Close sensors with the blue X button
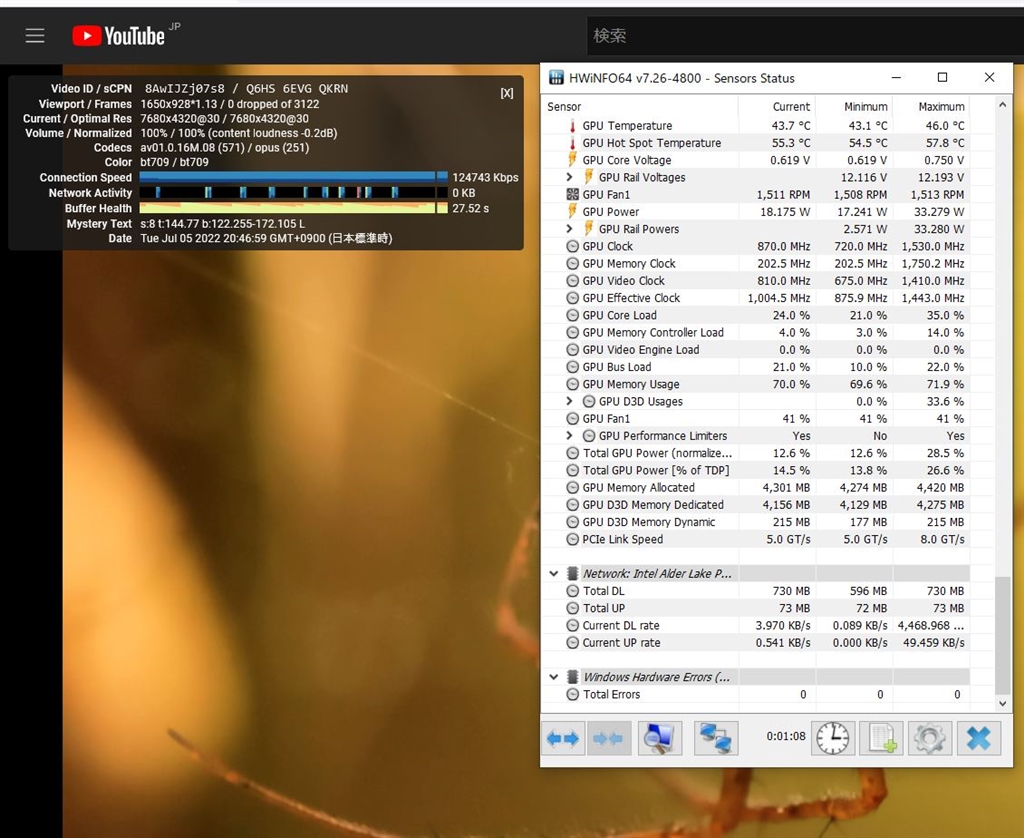Image resolution: width=1024 pixels, height=838 pixels. [x=979, y=738]
